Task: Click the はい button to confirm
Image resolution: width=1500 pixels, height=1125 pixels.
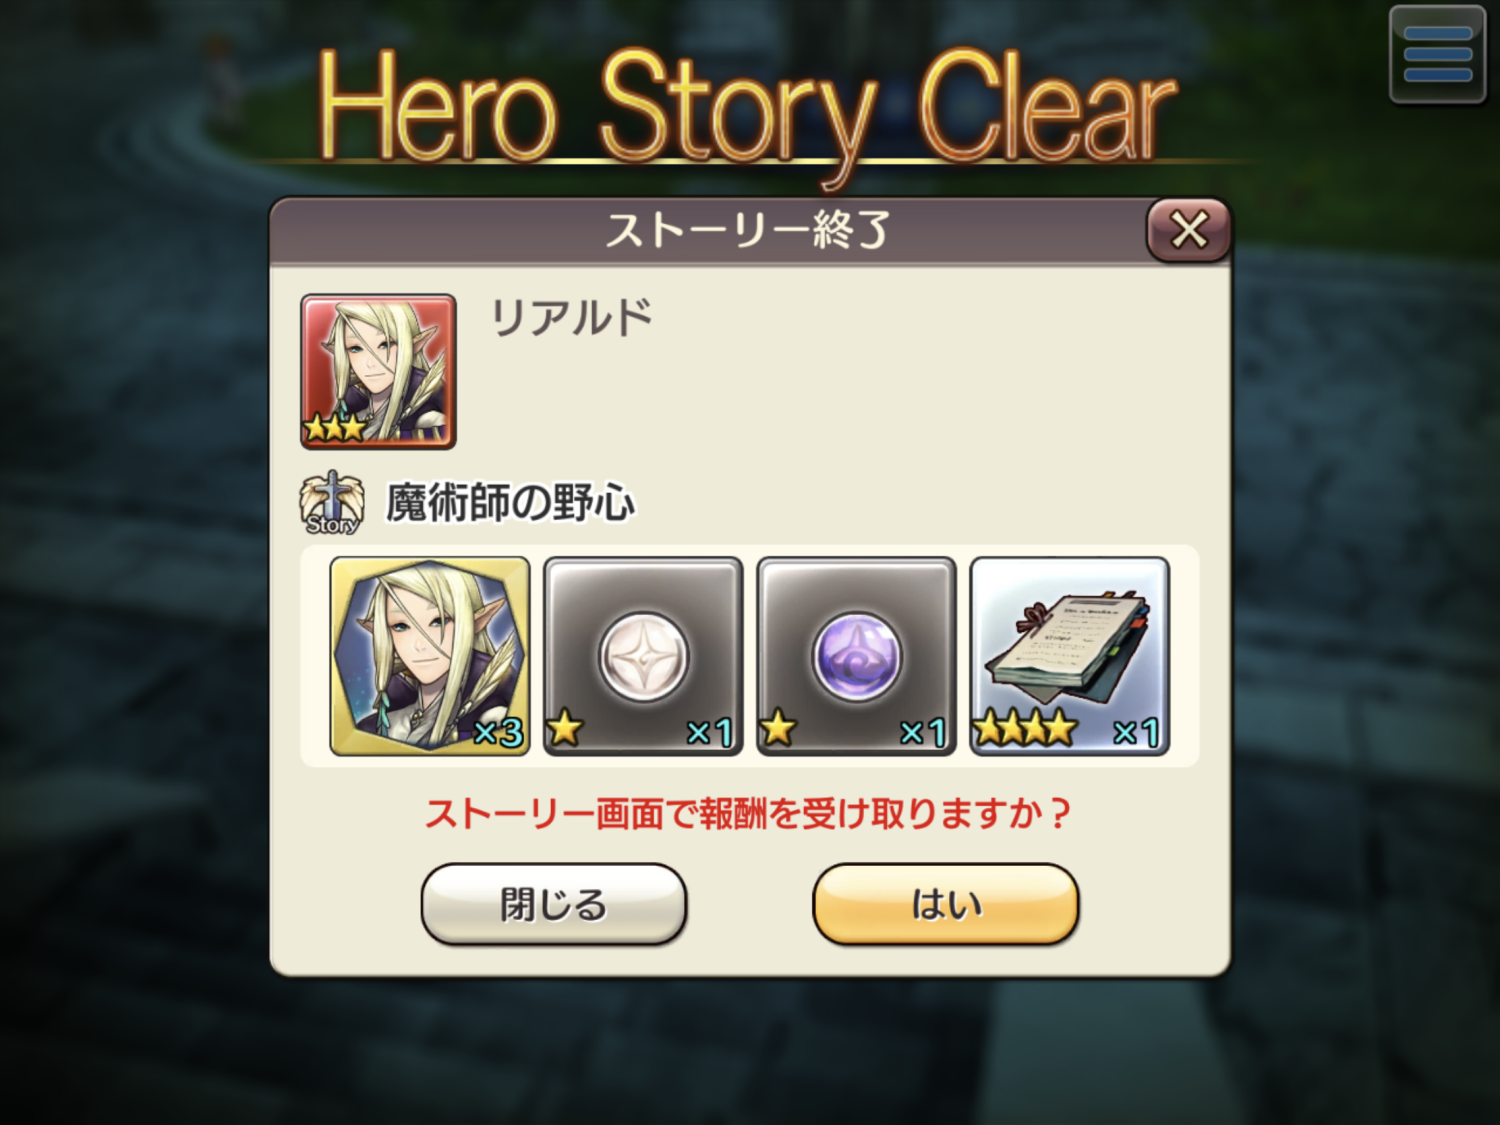Action: (946, 904)
